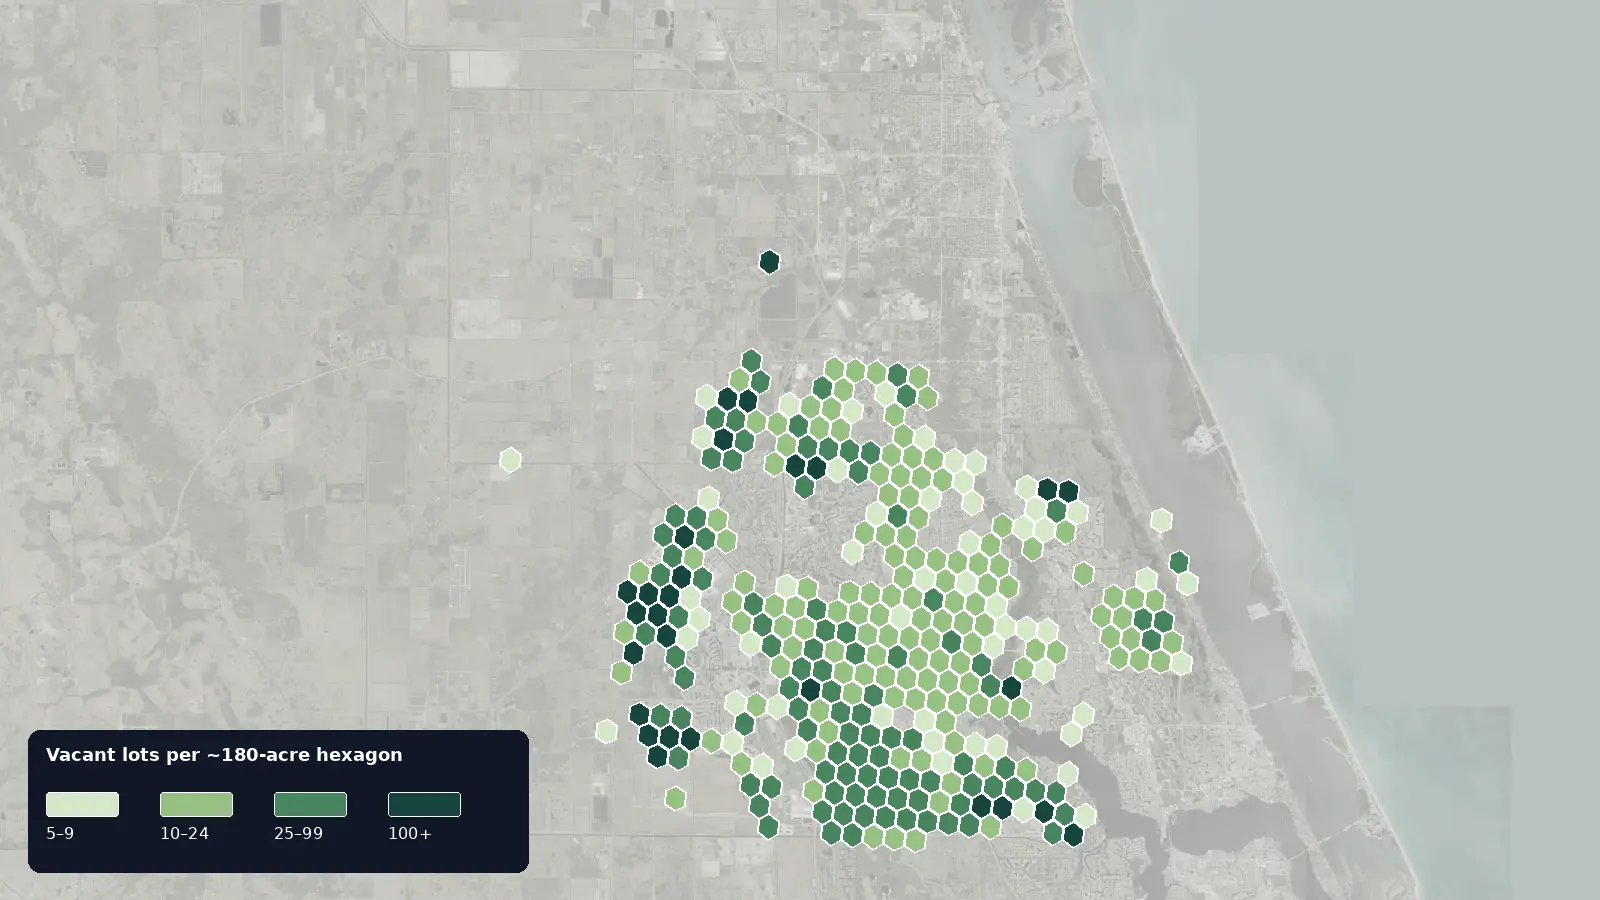Image resolution: width=1600 pixels, height=900 pixels.
Task: Click the 10–24 legend color swatch
Action: point(196,804)
